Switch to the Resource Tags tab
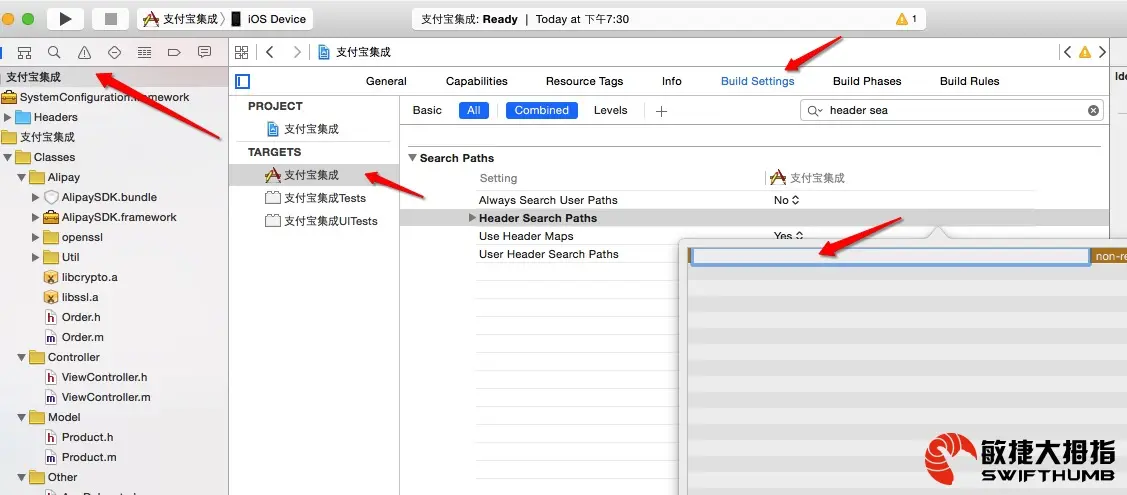This screenshot has width=1127, height=495. coord(584,81)
